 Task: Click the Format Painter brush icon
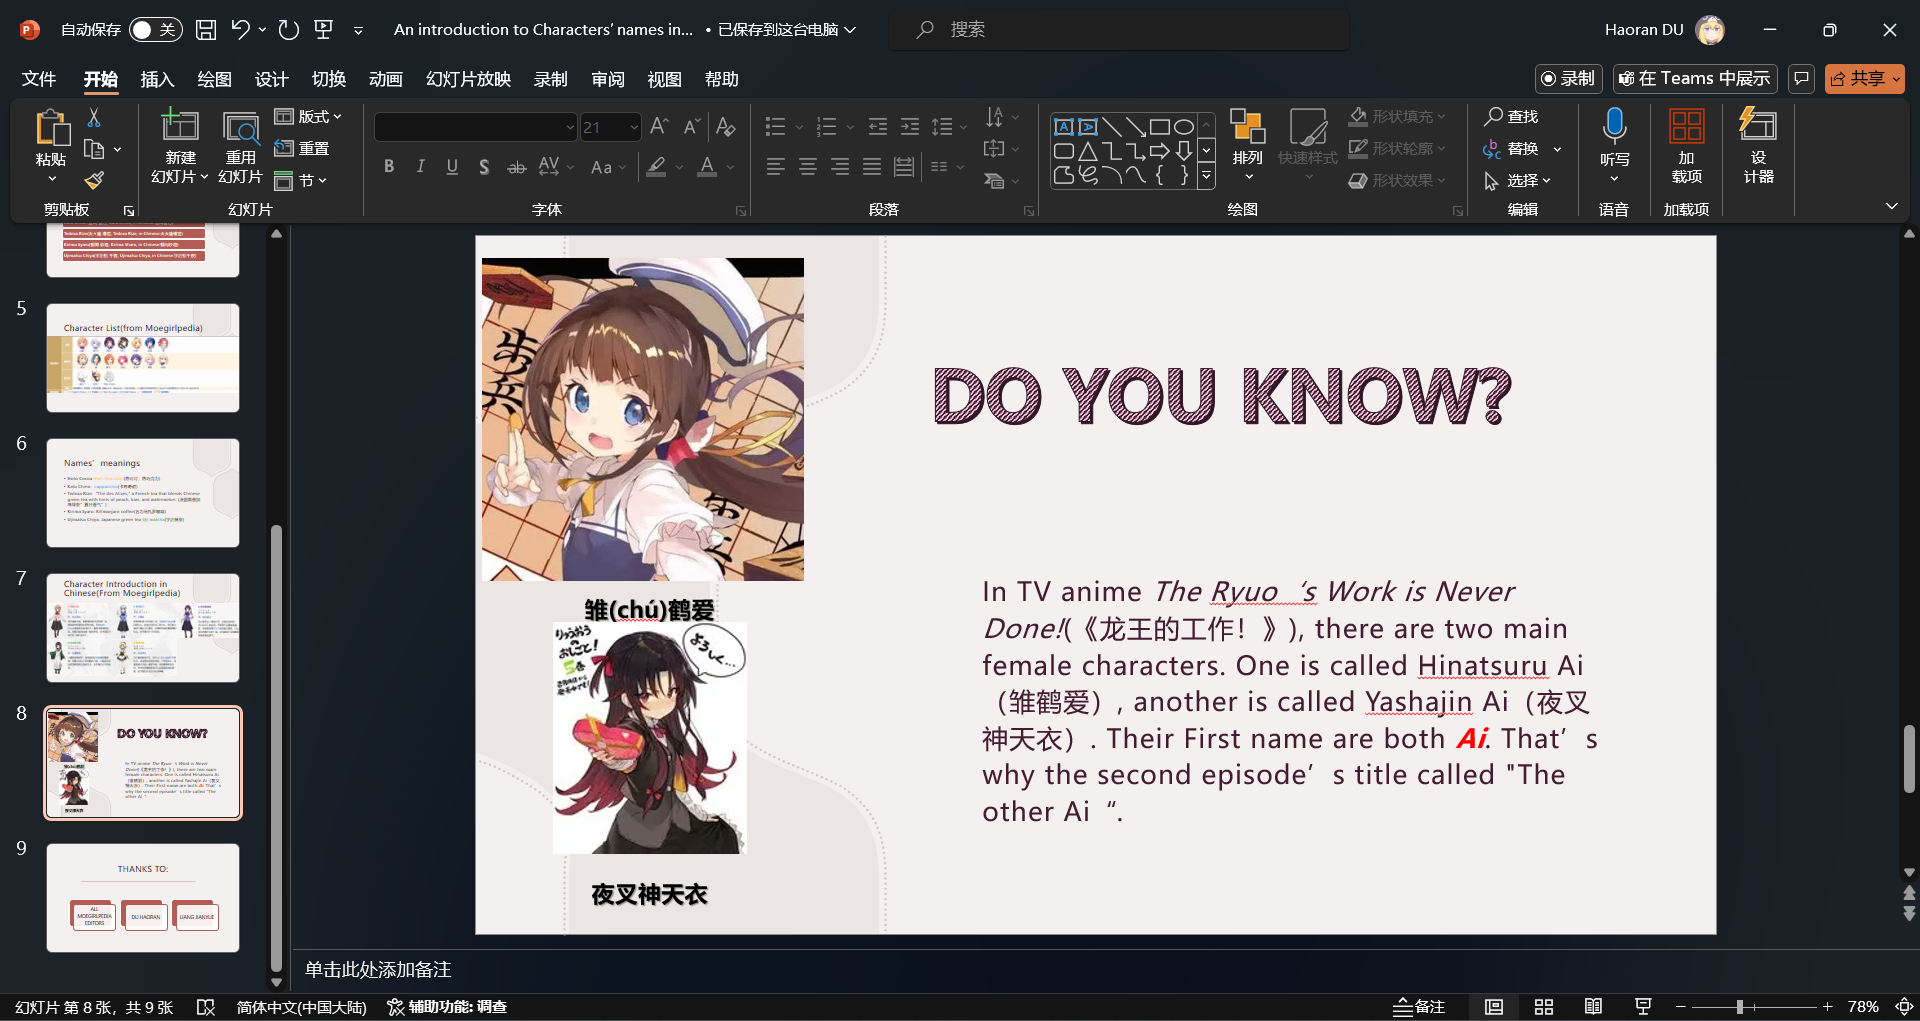pos(94,180)
